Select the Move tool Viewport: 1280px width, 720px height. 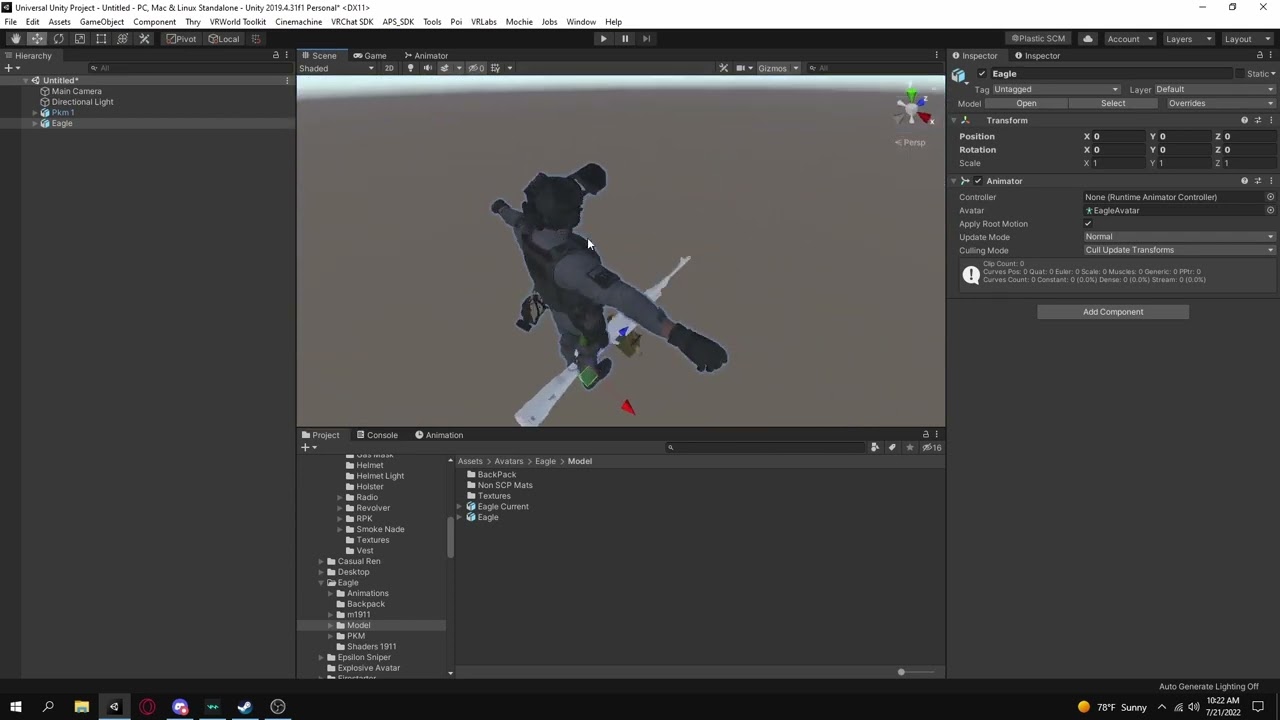[37, 39]
